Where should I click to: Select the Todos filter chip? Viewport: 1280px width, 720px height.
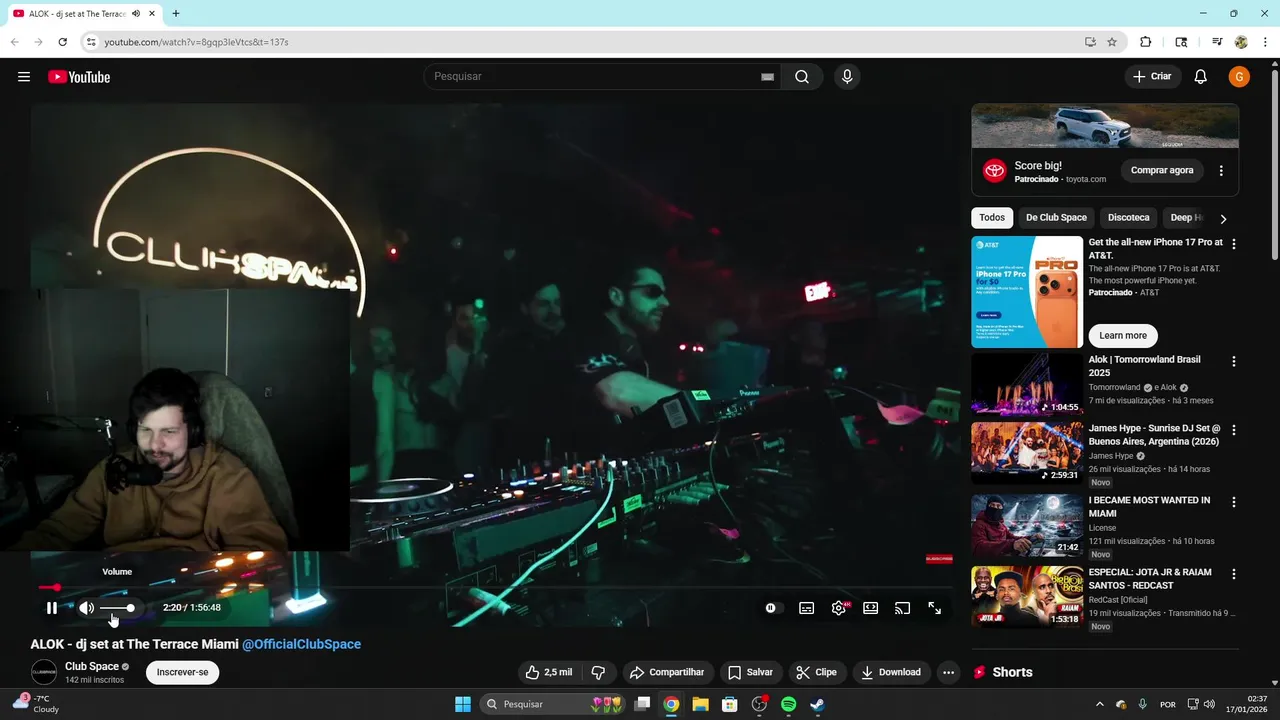[x=992, y=218]
